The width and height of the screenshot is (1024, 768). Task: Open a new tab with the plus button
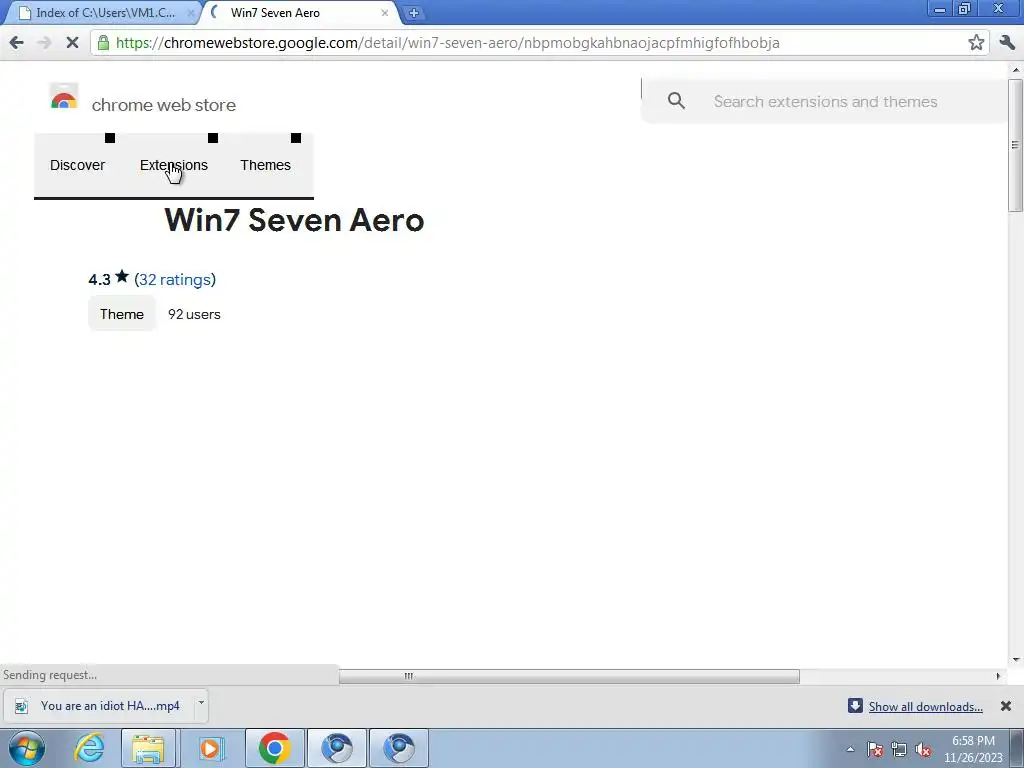coord(413,13)
